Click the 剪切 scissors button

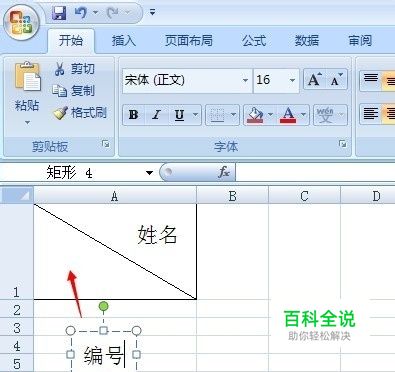point(74,69)
